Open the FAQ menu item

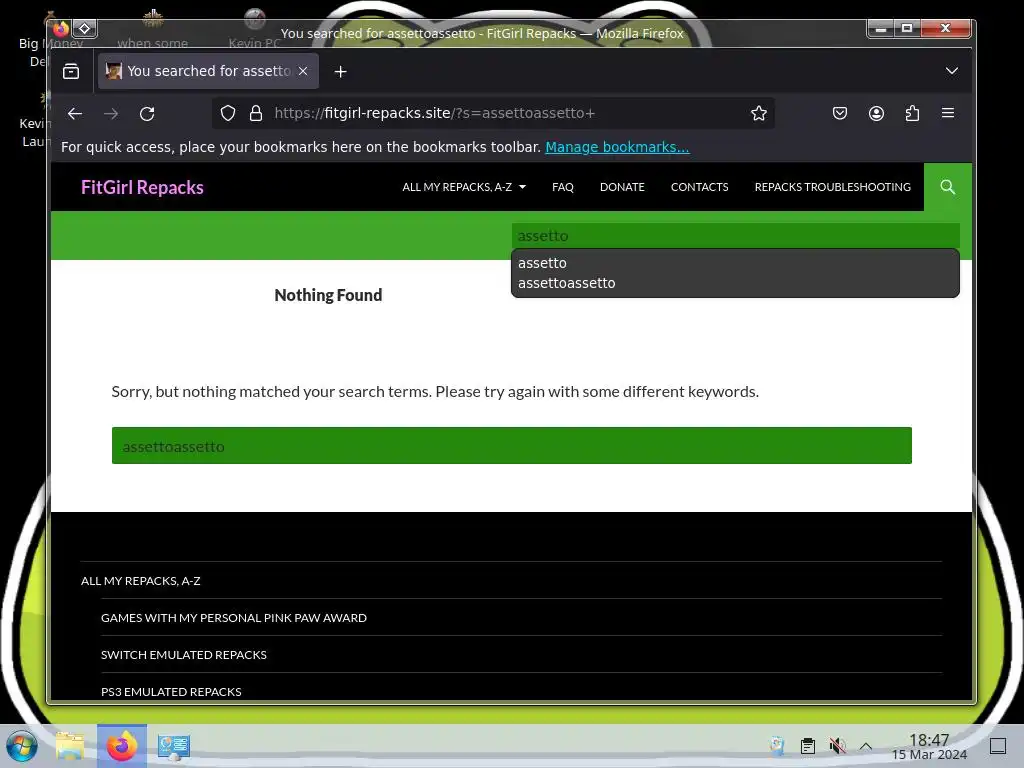point(562,187)
